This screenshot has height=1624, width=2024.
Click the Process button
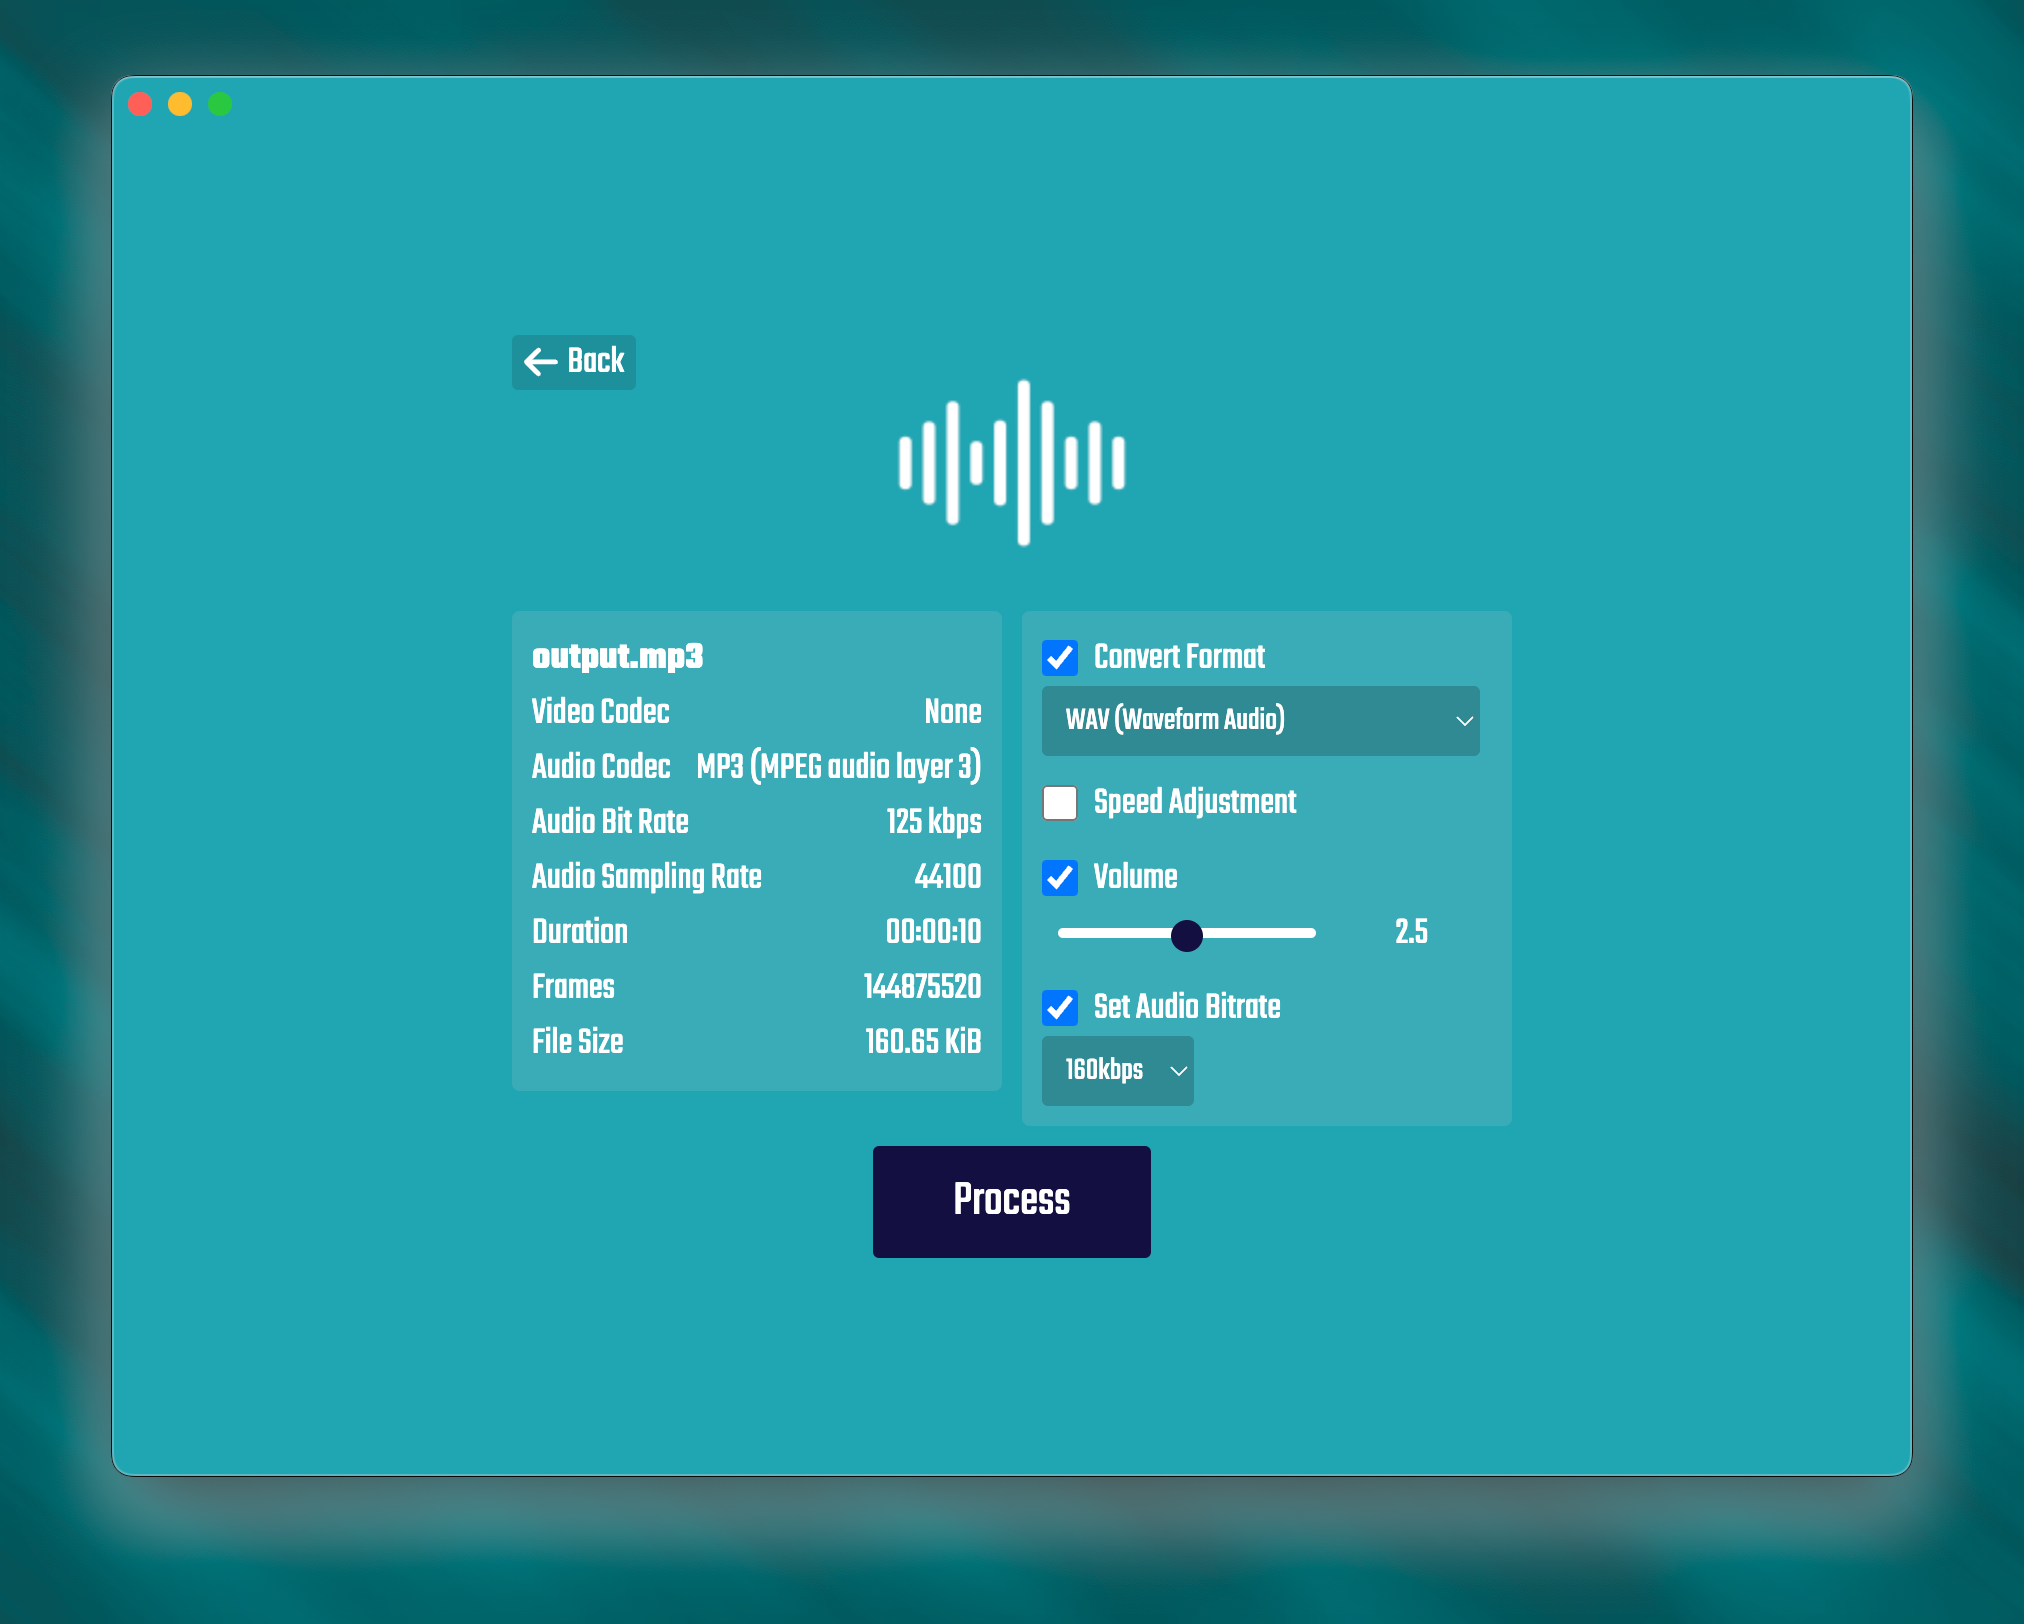pos(1012,1201)
